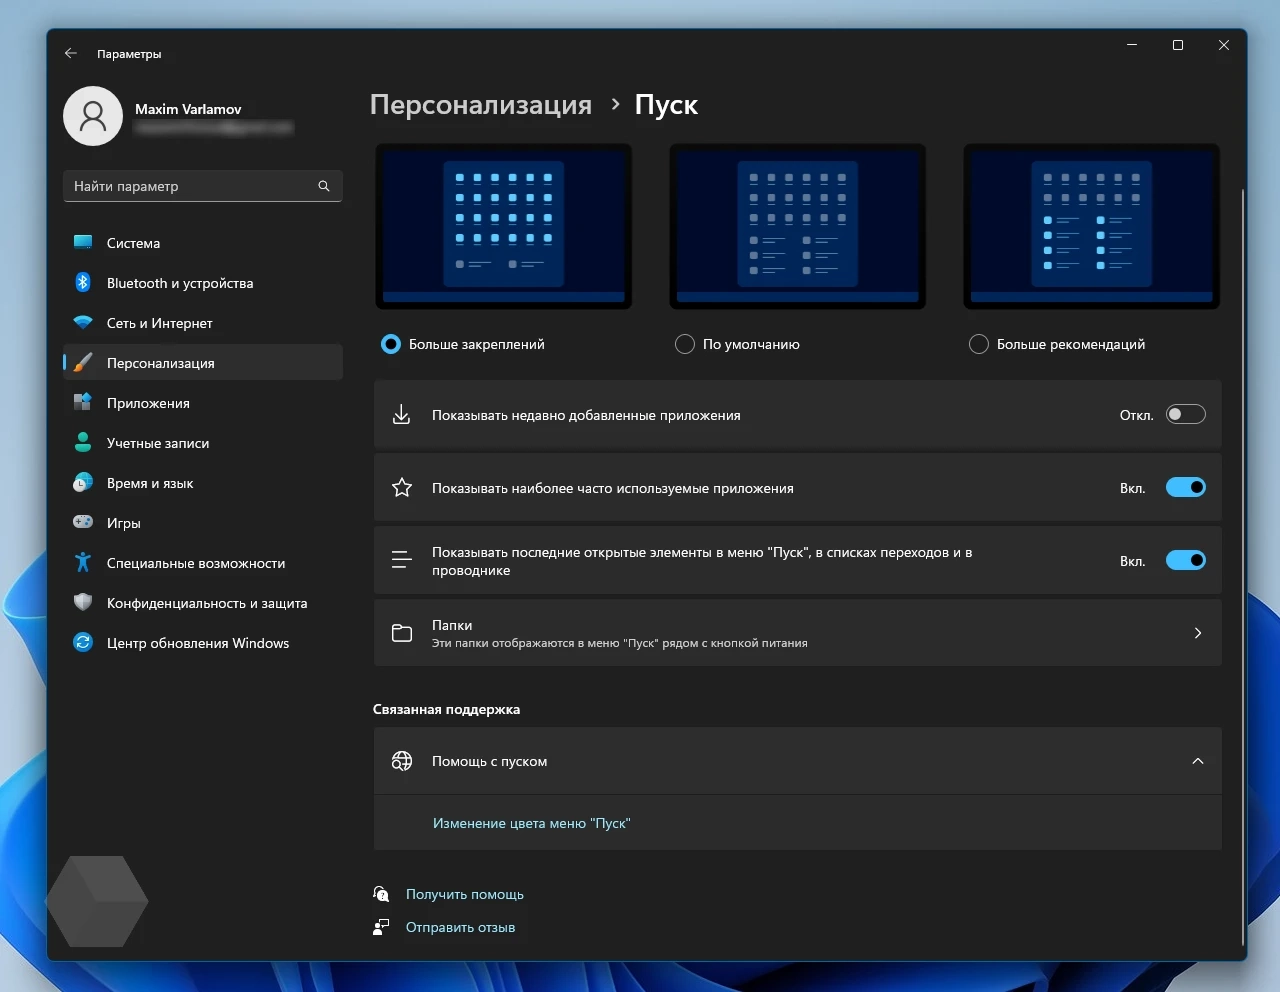Screen dimensions: 1280x992
Task: Enable showing recently added apps toggle
Action: (x=1186, y=414)
